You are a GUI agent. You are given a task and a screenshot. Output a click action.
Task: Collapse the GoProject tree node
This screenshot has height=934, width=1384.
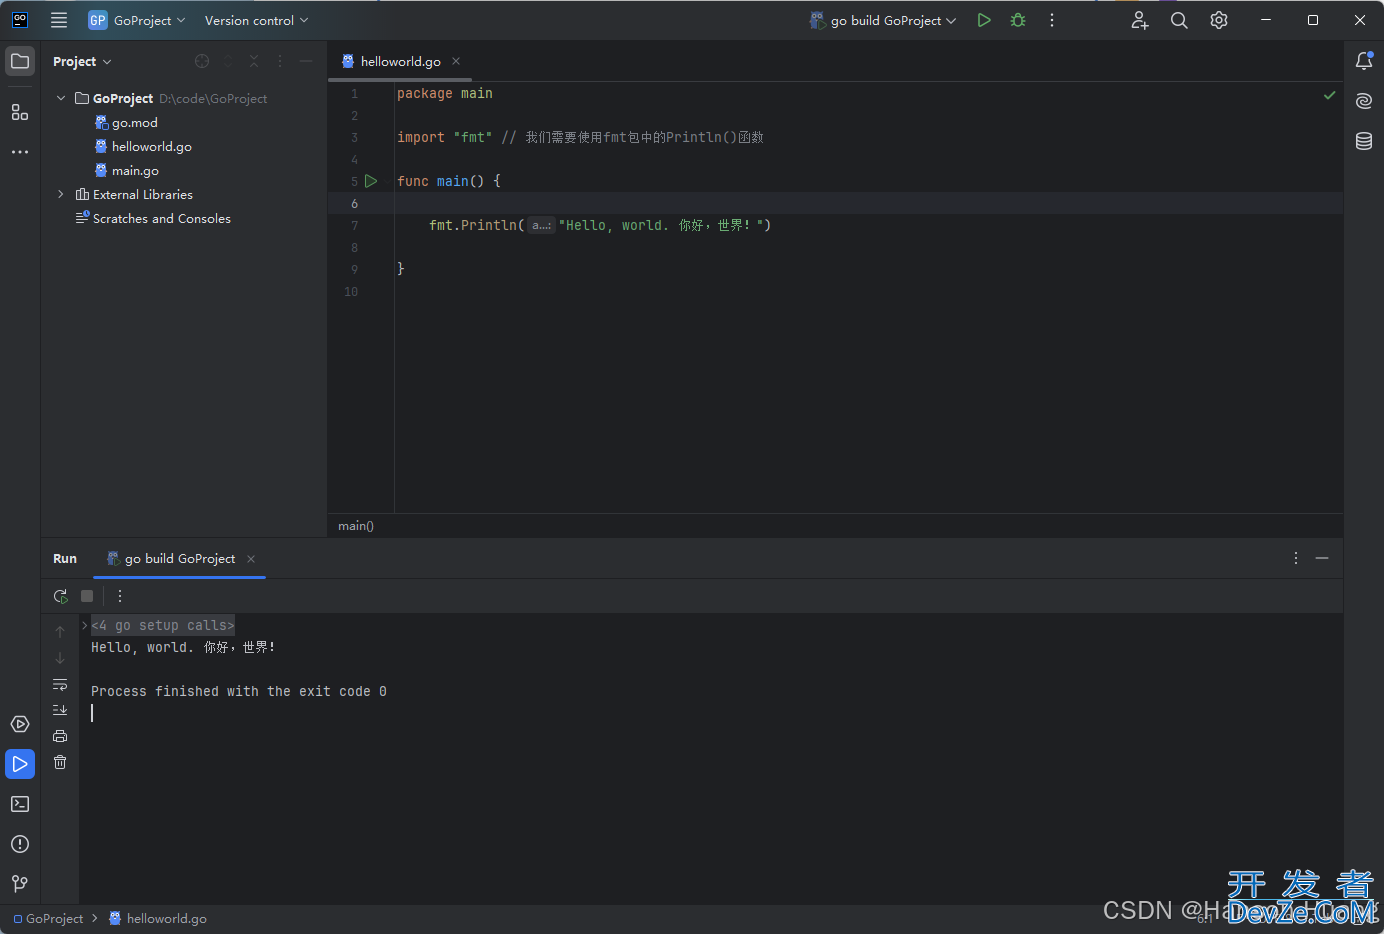(x=61, y=98)
